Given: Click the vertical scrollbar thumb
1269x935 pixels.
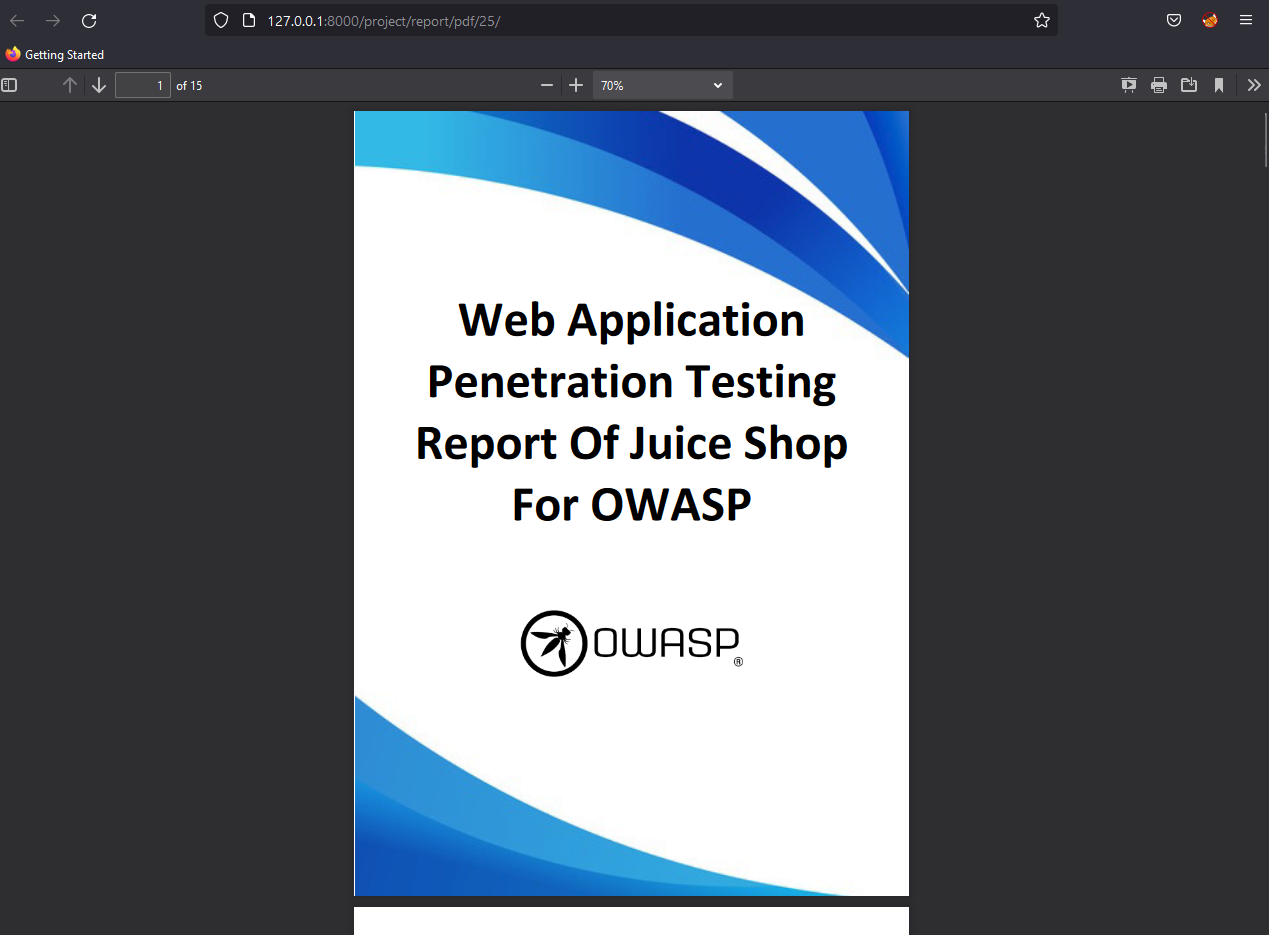Looking at the screenshot, I should click(1265, 140).
